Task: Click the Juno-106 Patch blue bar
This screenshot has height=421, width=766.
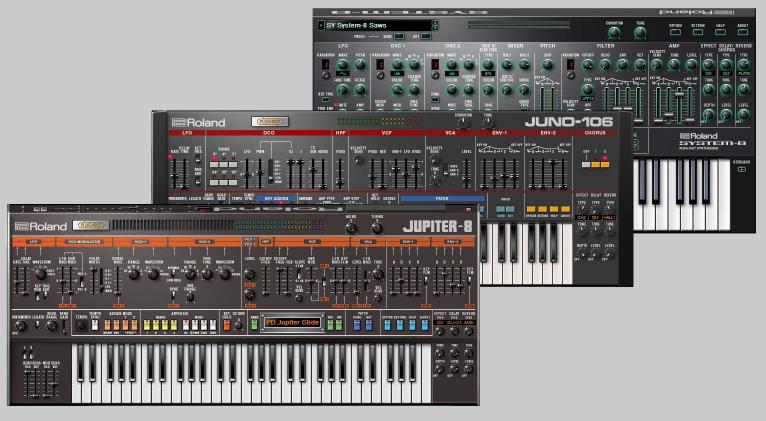Action: 443,199
